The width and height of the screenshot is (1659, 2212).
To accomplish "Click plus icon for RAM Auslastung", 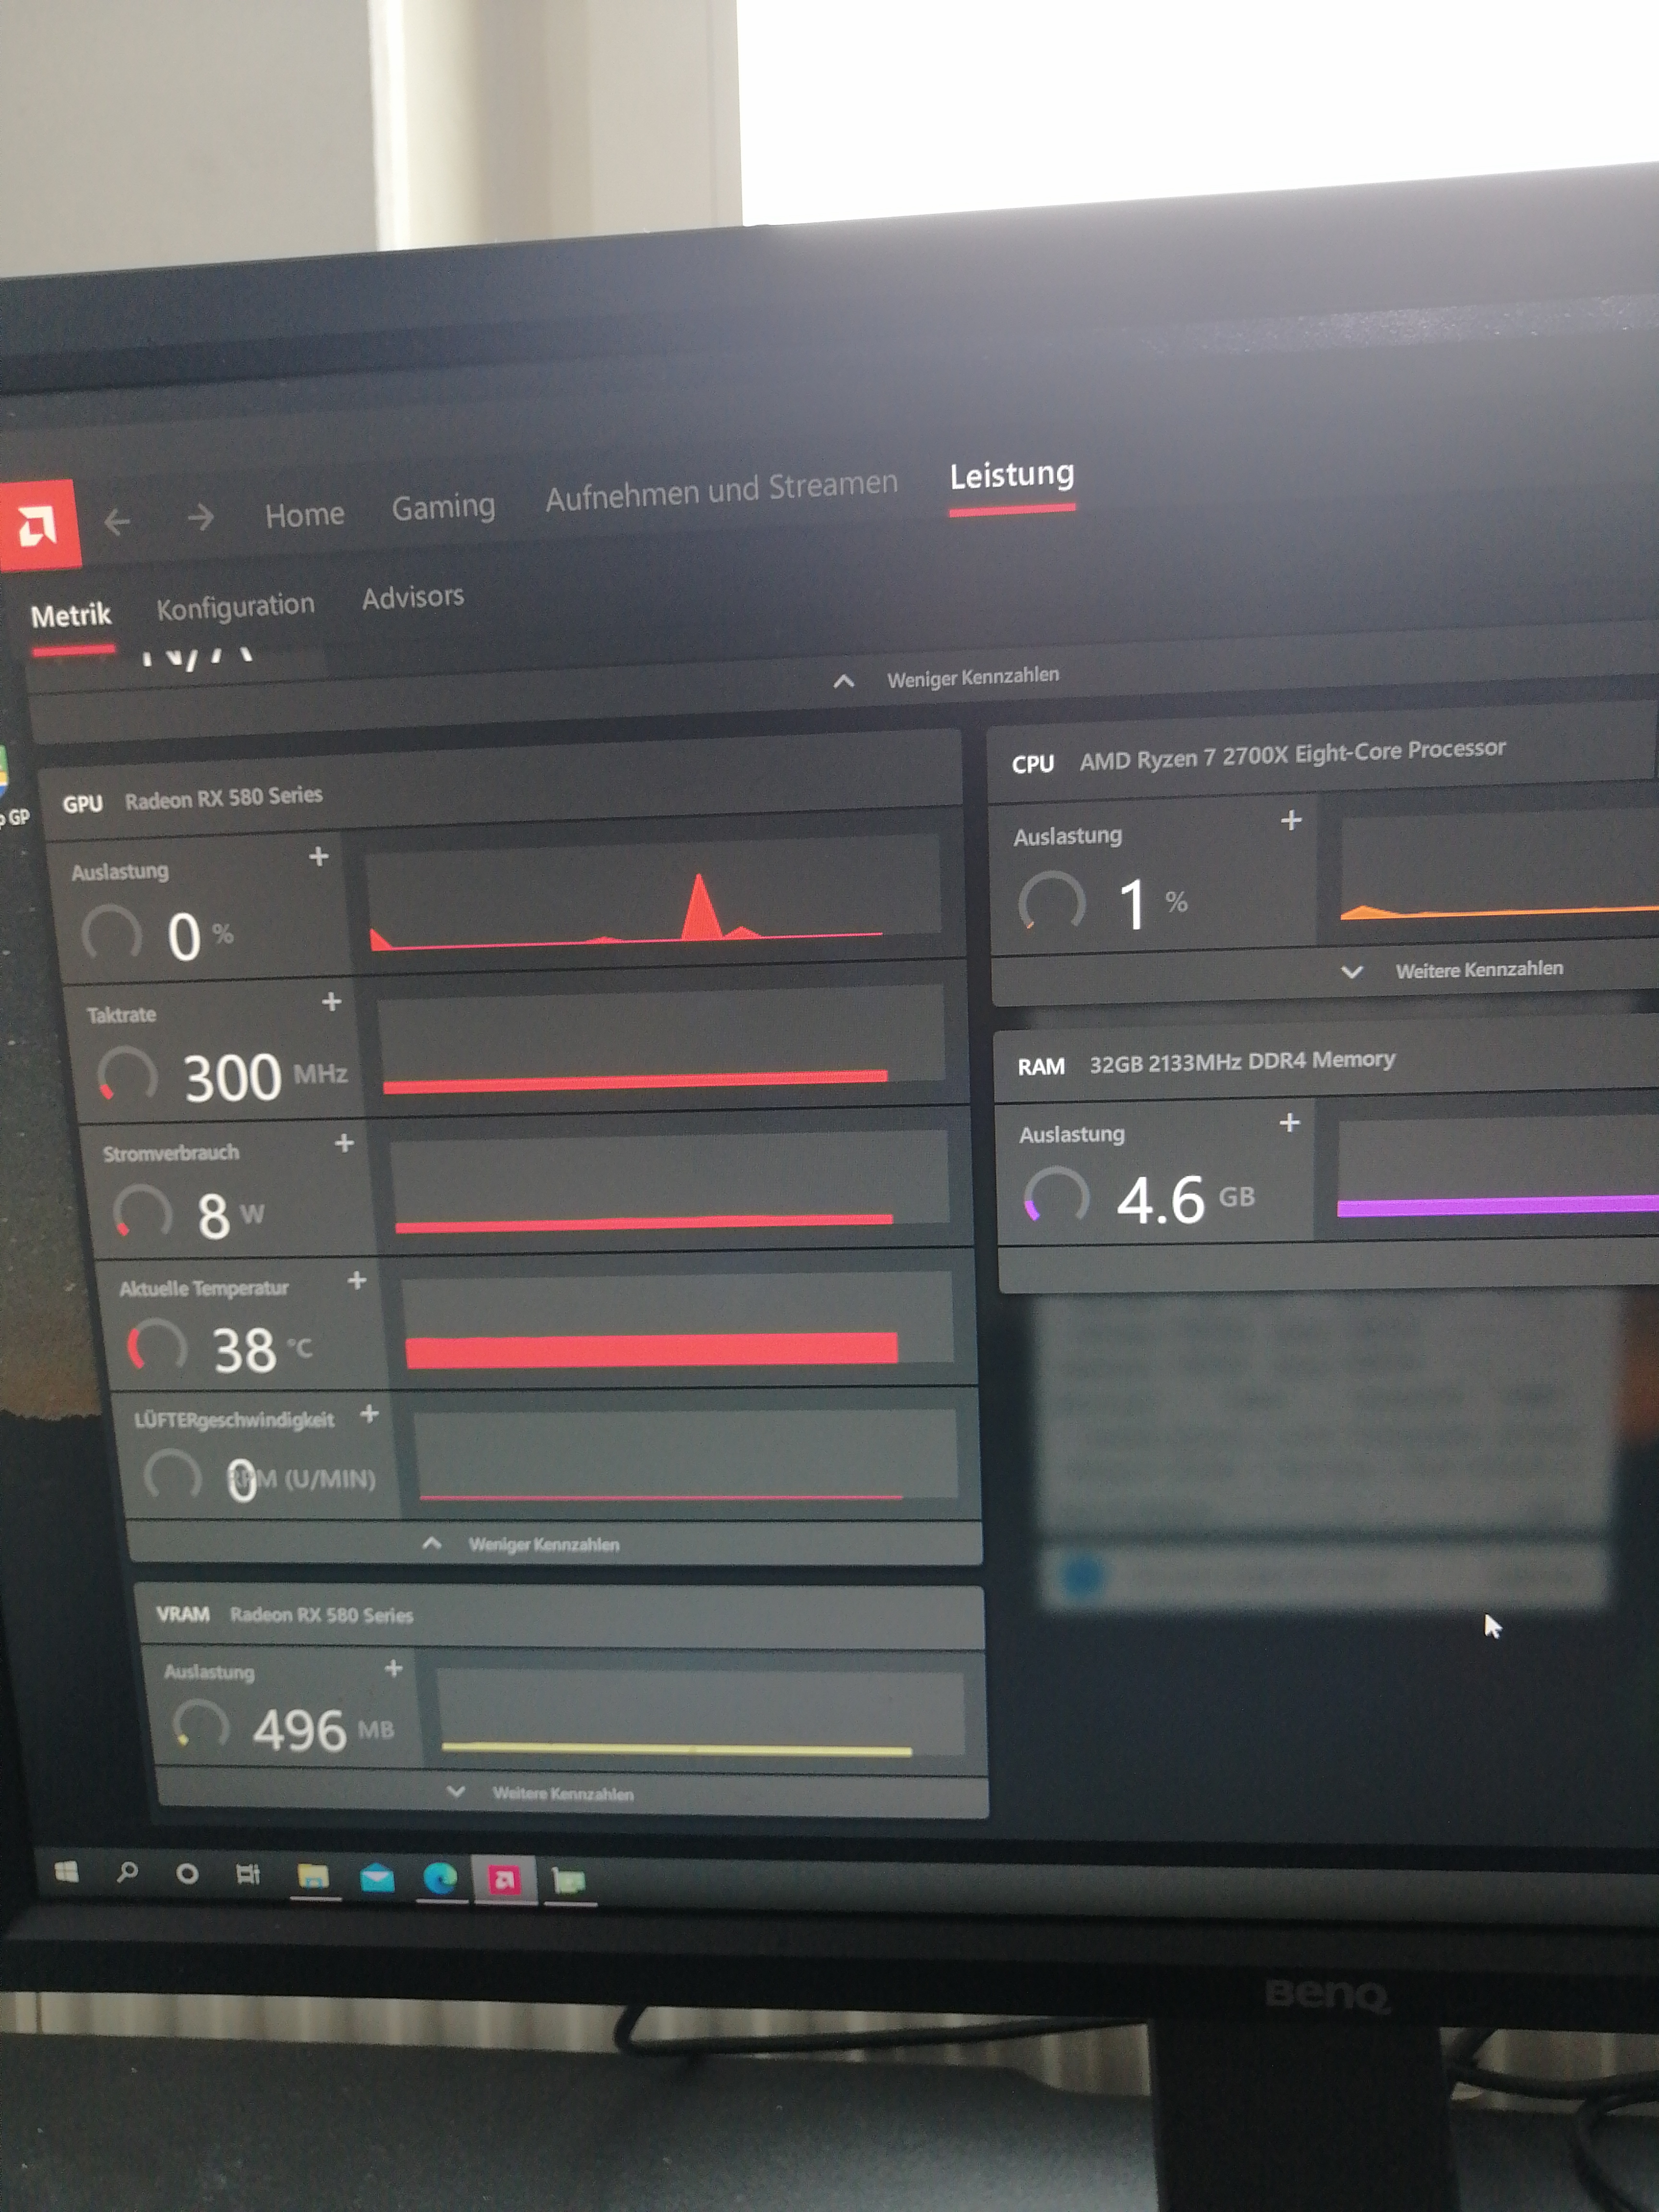I will 1289,1122.
